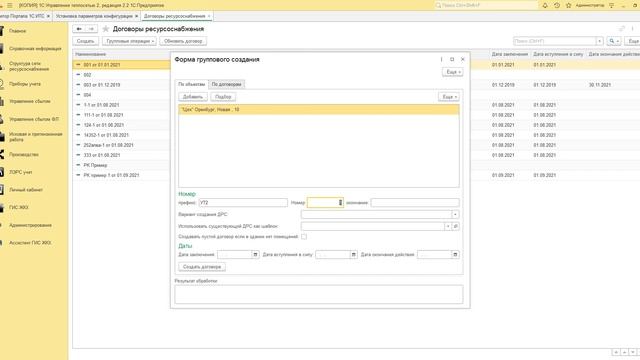Click the stepper in Номер field
This screenshot has height=360, width=640.
click(340, 202)
